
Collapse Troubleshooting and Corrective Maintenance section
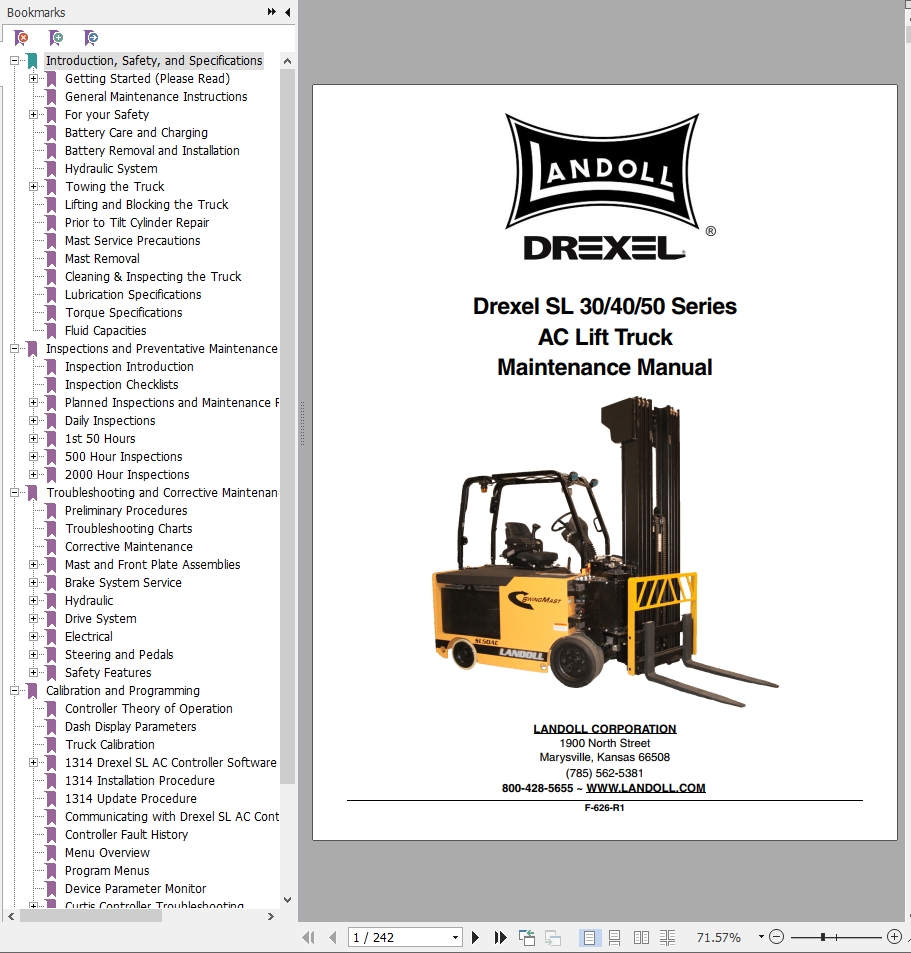coord(15,492)
